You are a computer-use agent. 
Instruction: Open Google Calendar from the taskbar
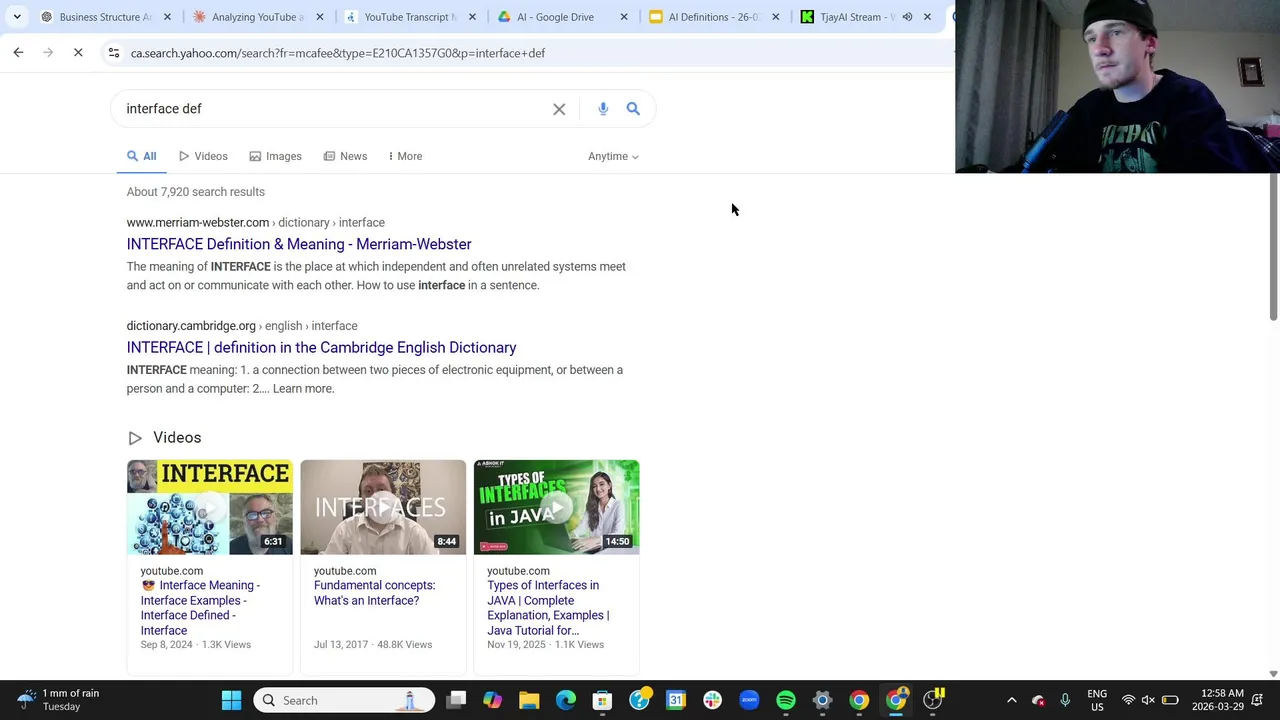[x=676, y=700]
